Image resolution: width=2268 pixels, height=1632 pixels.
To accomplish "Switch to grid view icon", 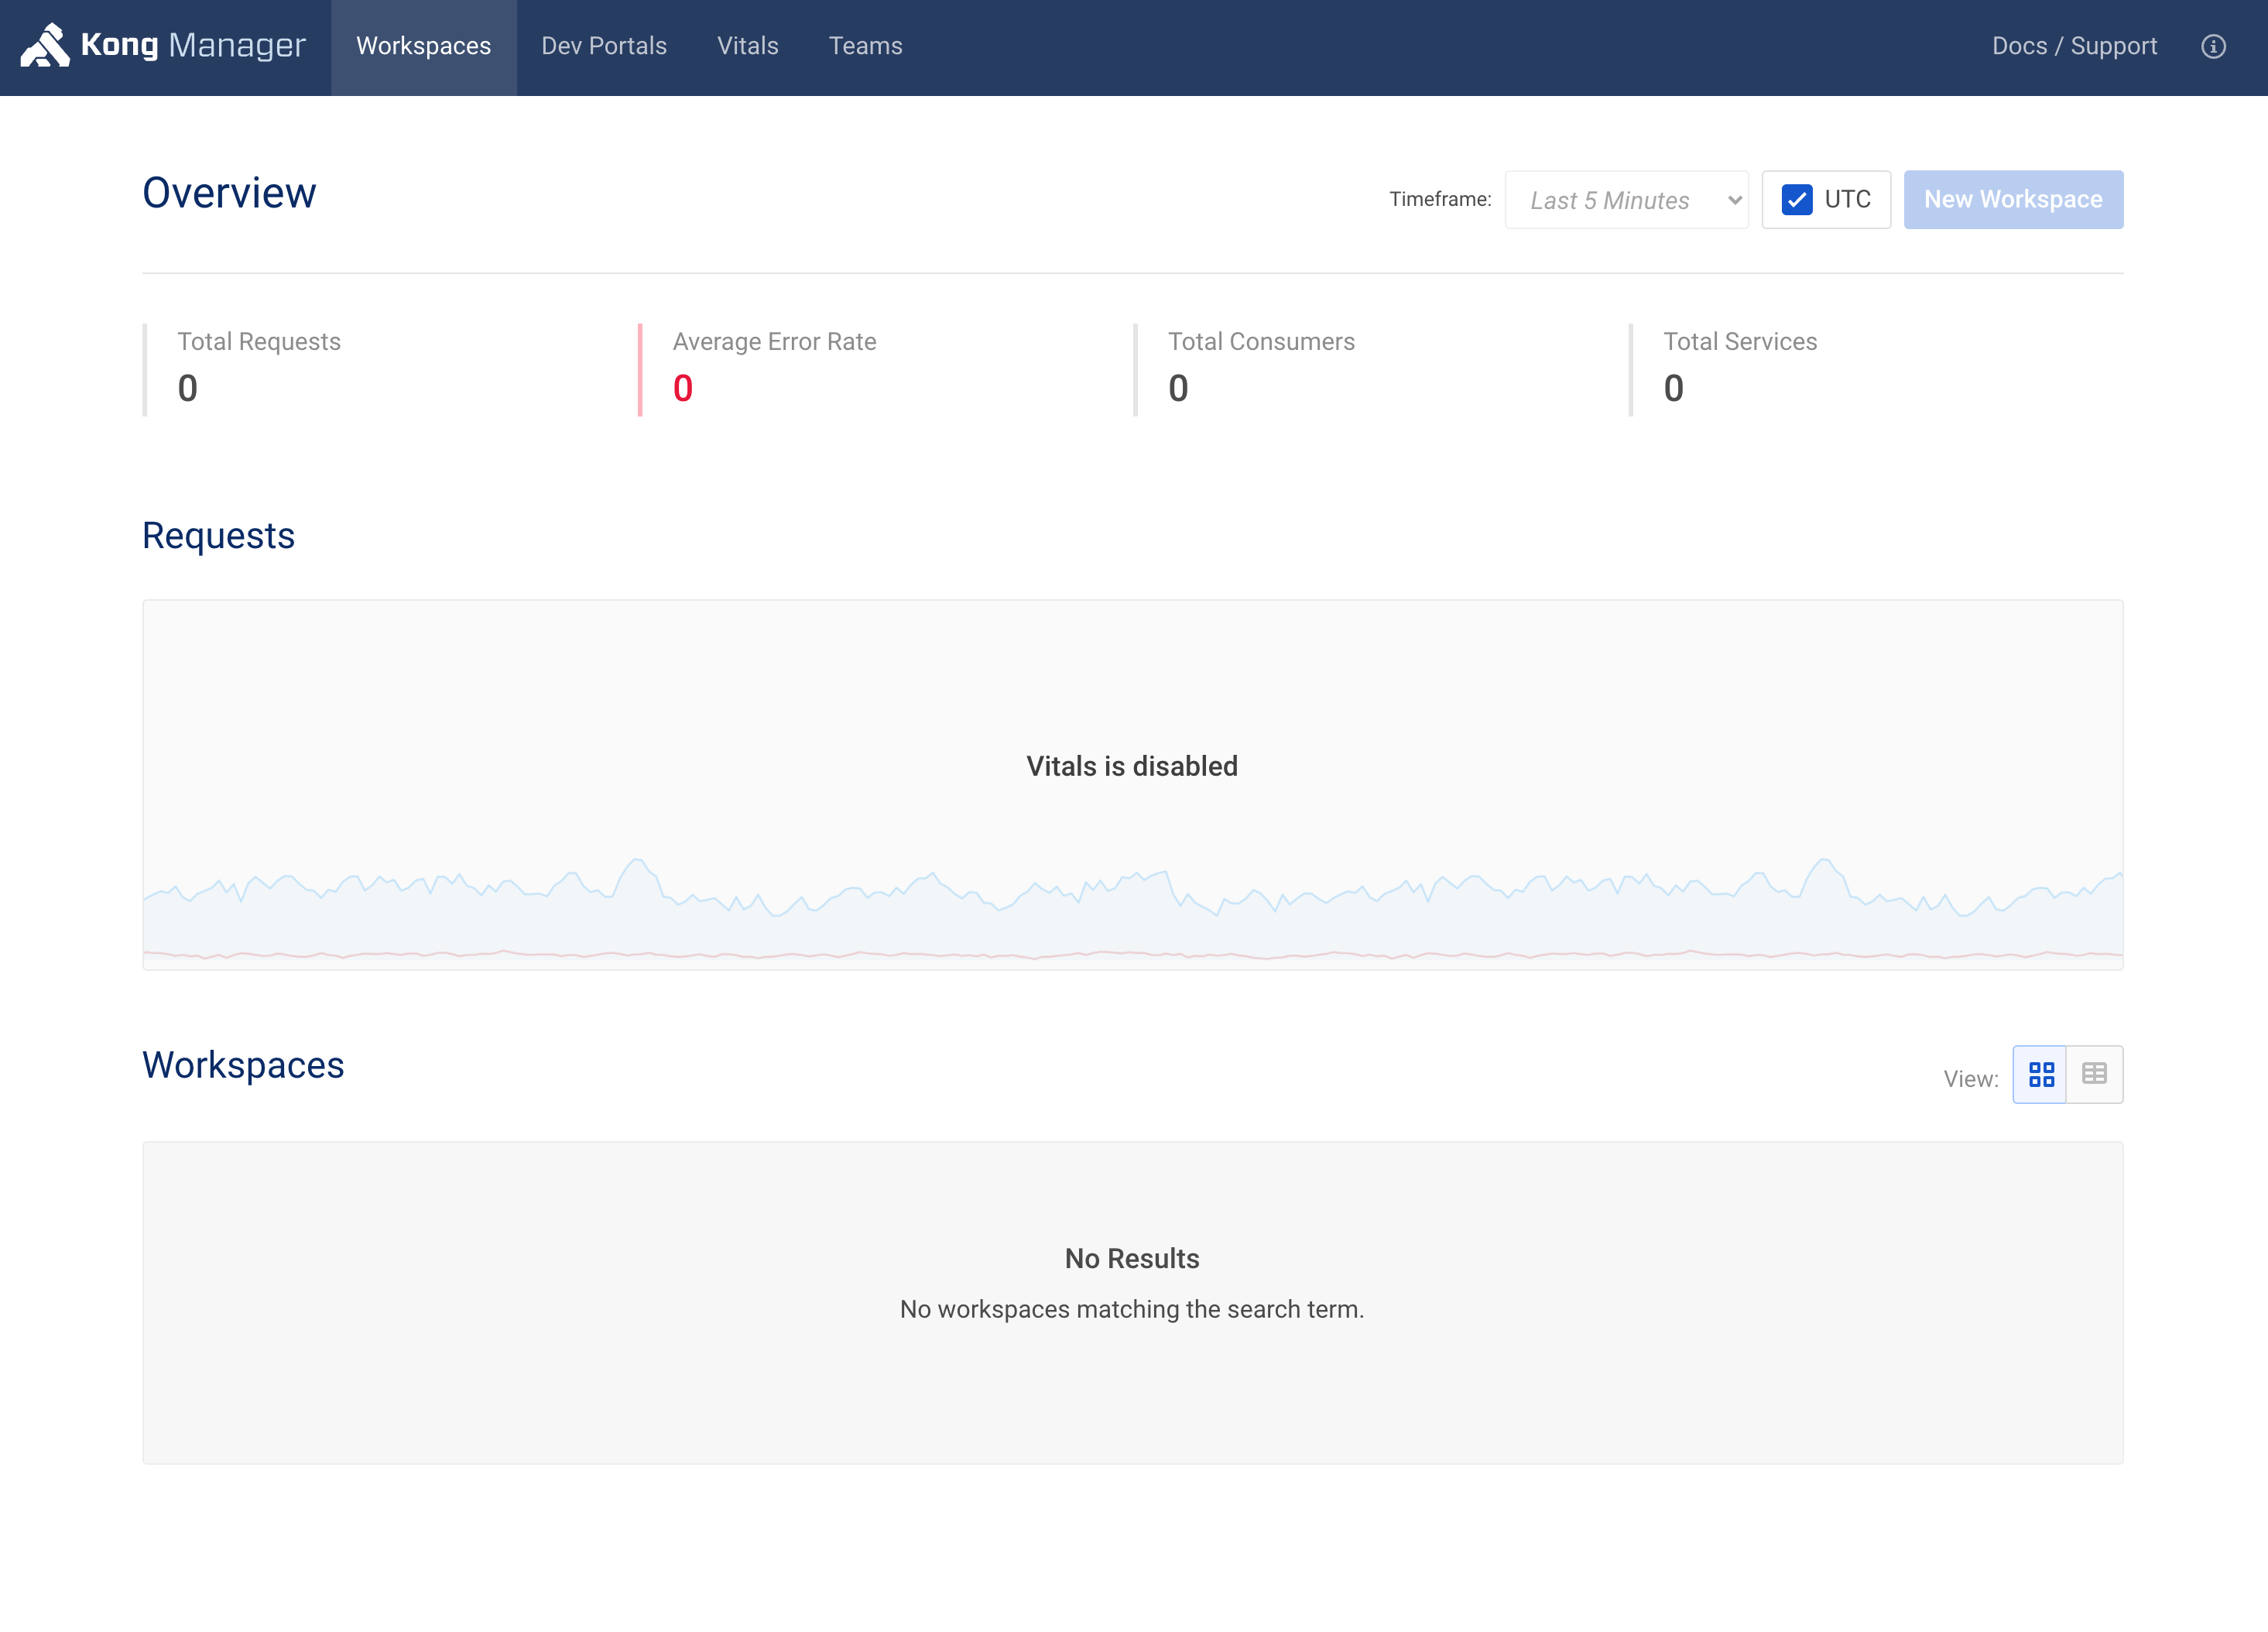I will 2040,1075.
